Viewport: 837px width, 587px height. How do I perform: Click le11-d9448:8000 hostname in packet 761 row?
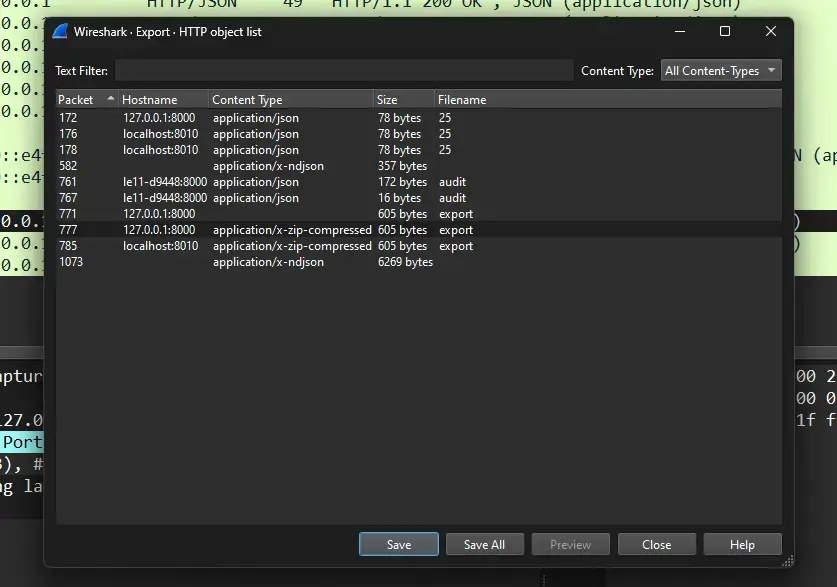tap(165, 182)
